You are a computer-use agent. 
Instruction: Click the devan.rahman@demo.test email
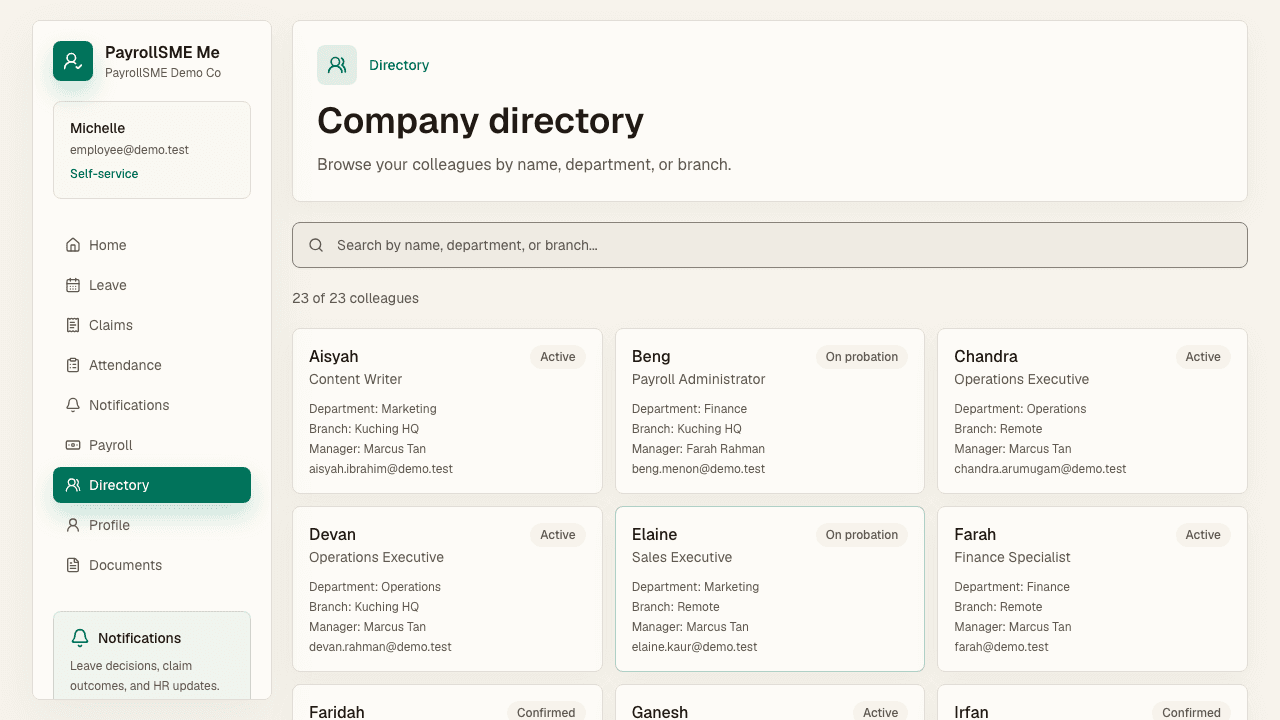pos(380,647)
